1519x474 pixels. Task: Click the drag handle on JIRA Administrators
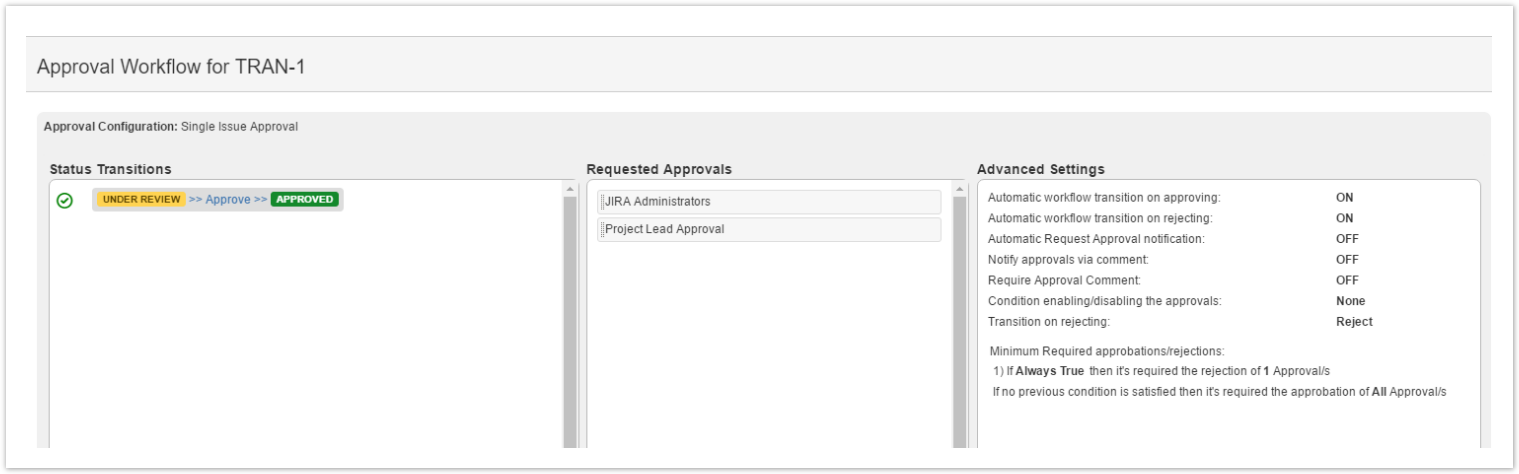tap(602, 202)
